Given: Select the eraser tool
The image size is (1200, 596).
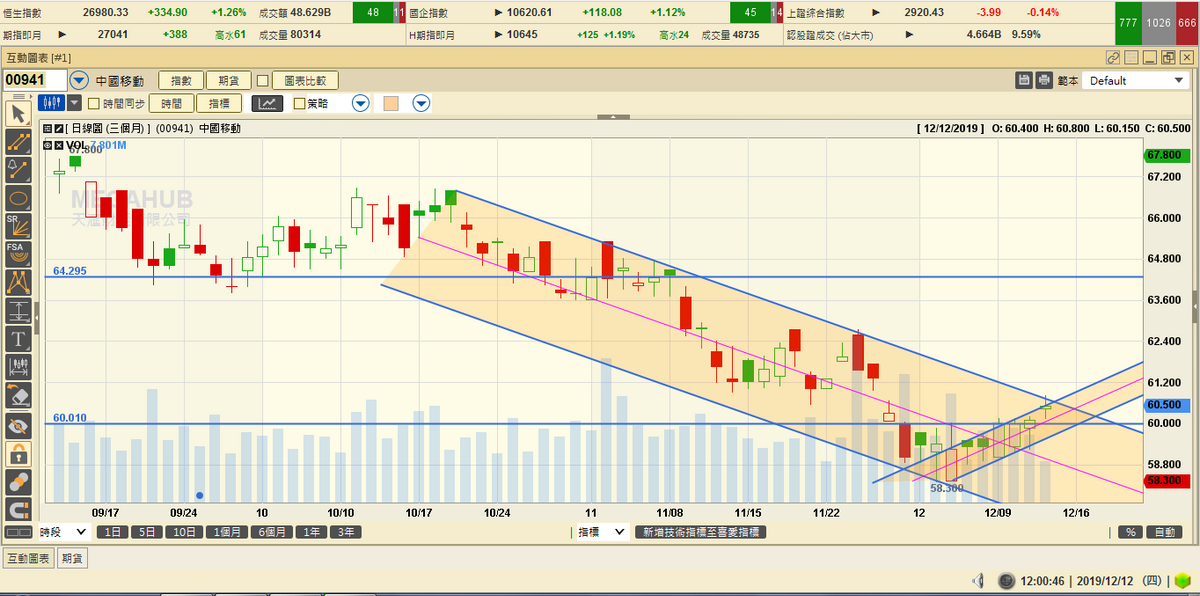Looking at the screenshot, I should 17,396.
